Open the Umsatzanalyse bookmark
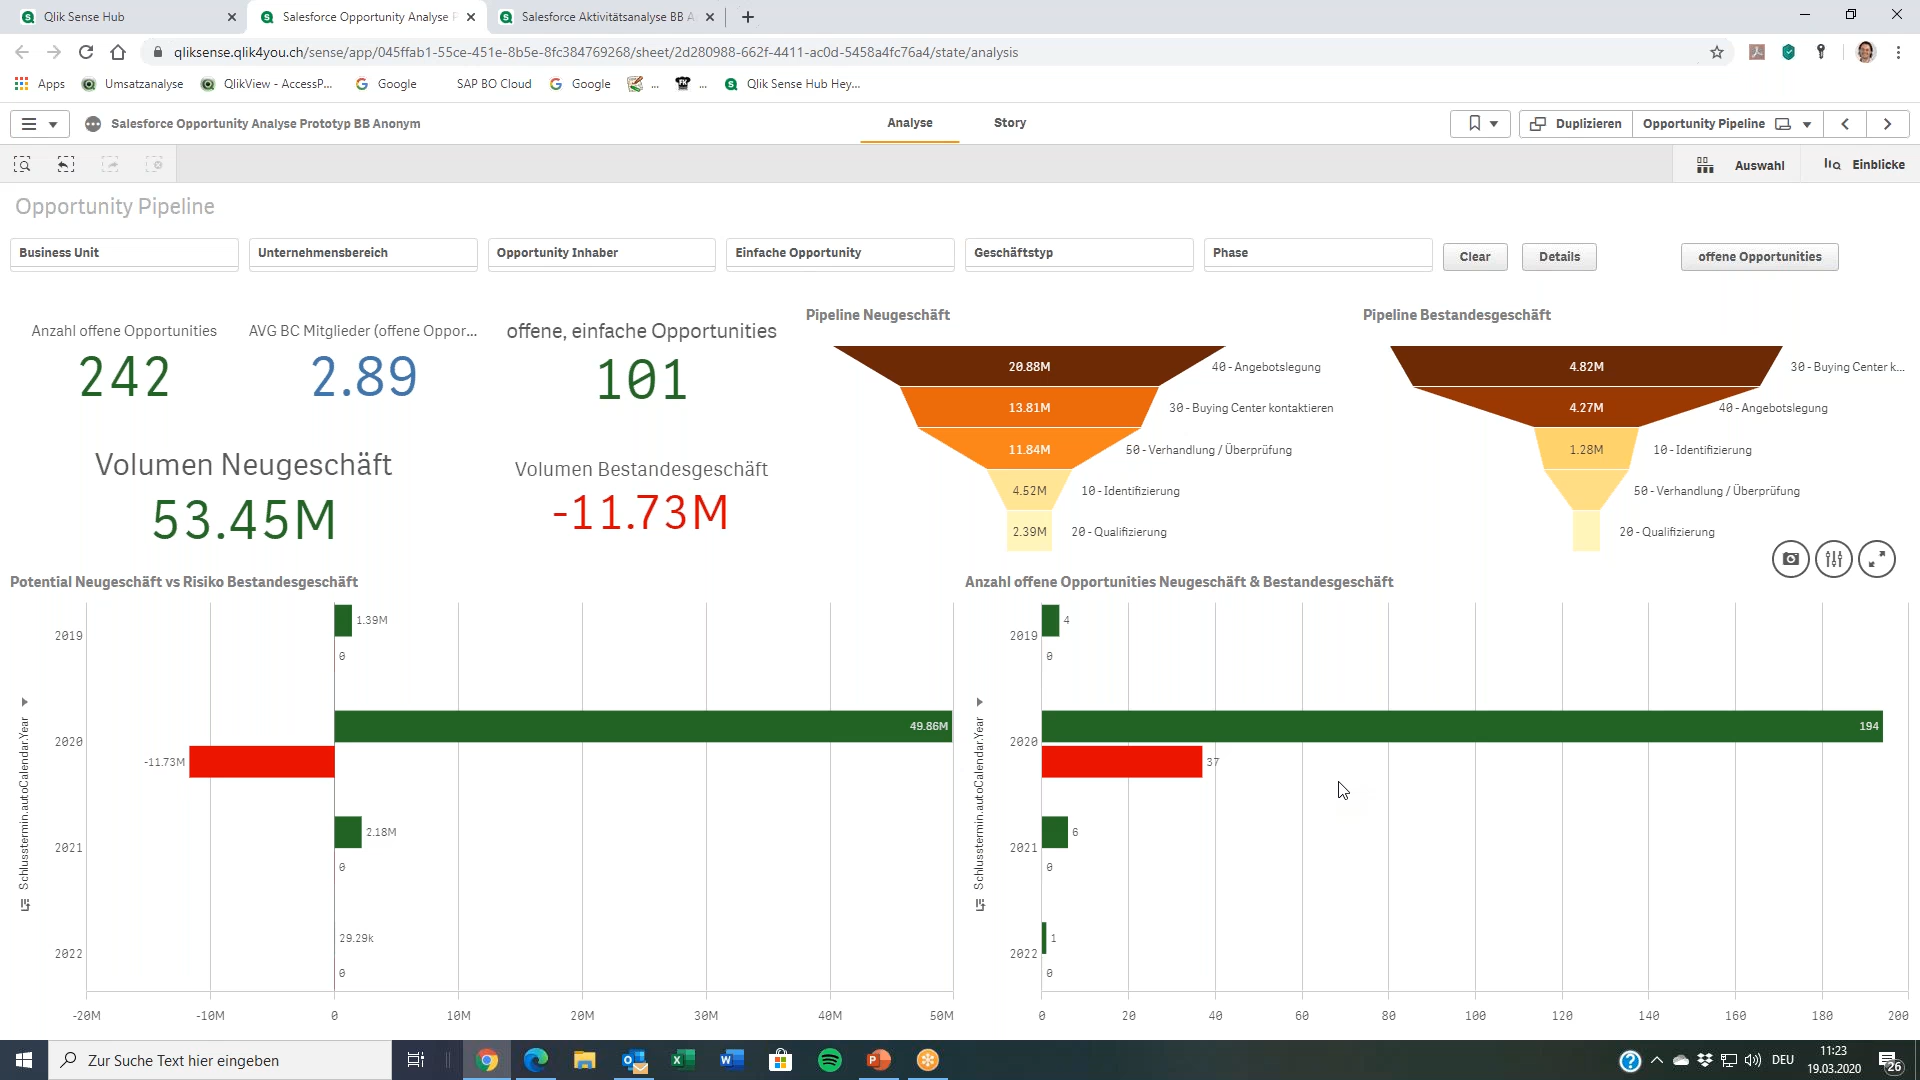 click(133, 84)
